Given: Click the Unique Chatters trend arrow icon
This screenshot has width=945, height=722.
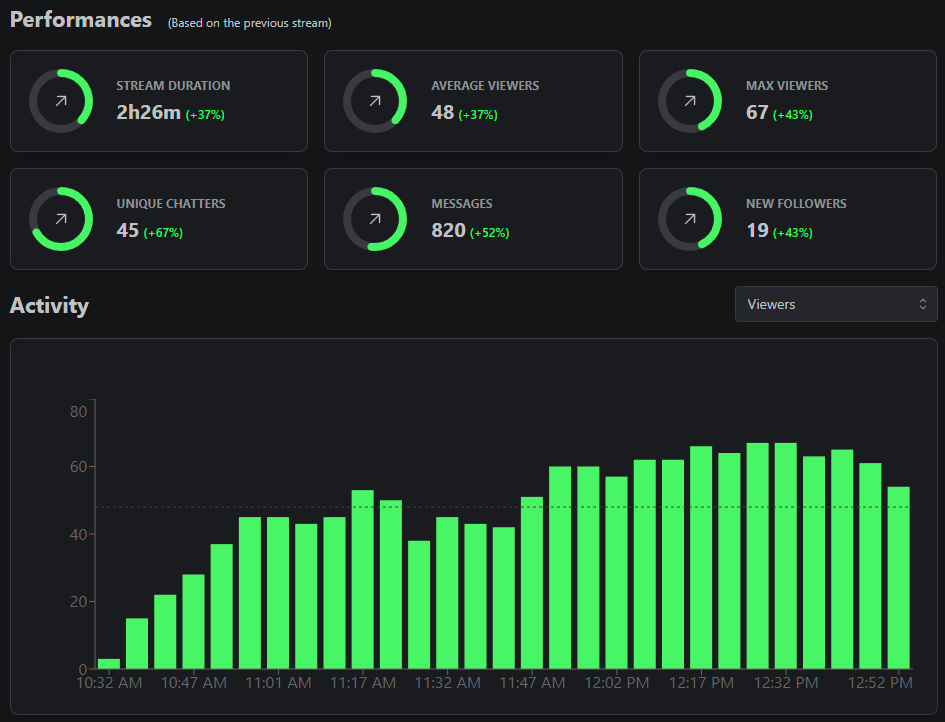Looking at the screenshot, I should [x=61, y=219].
